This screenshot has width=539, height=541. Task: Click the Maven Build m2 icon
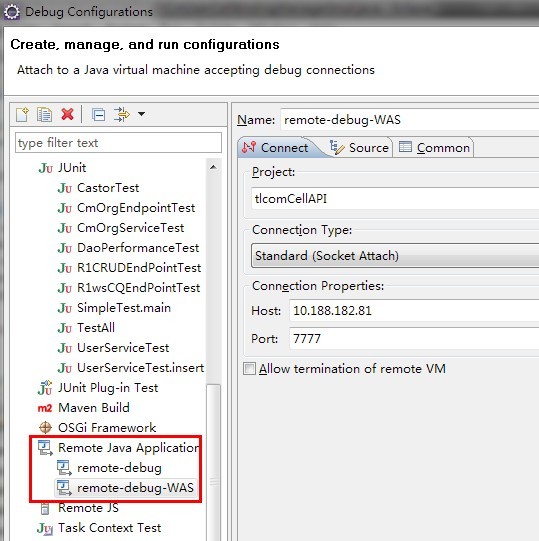pos(45,409)
